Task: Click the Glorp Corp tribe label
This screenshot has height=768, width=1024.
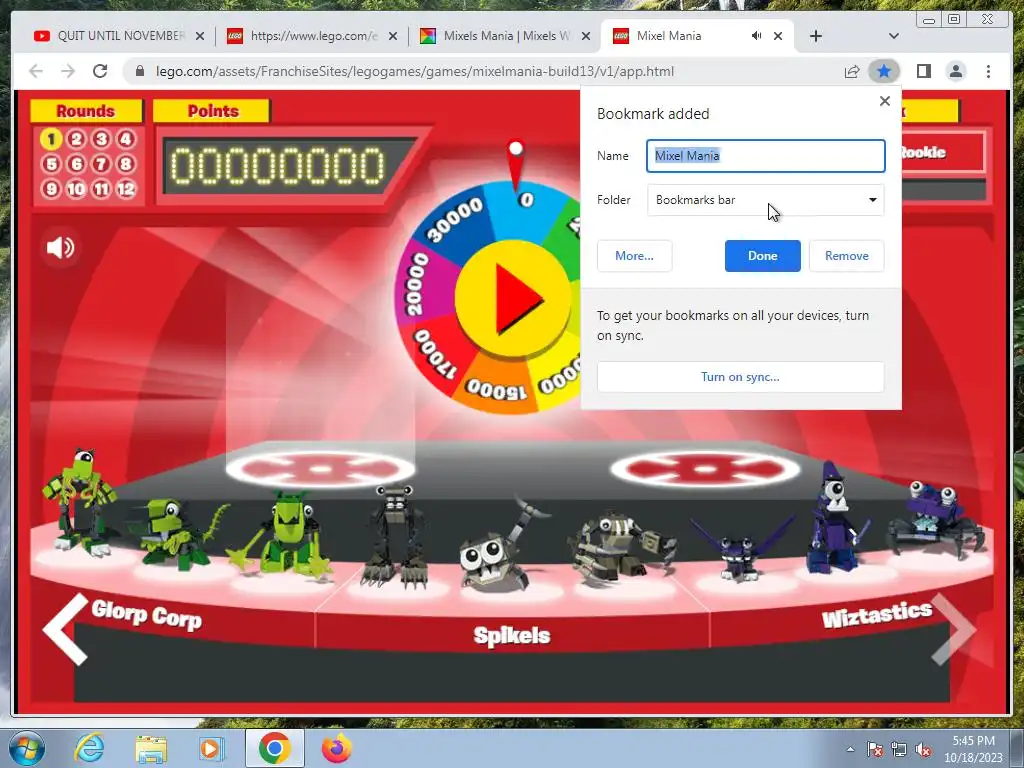Action: point(146,615)
